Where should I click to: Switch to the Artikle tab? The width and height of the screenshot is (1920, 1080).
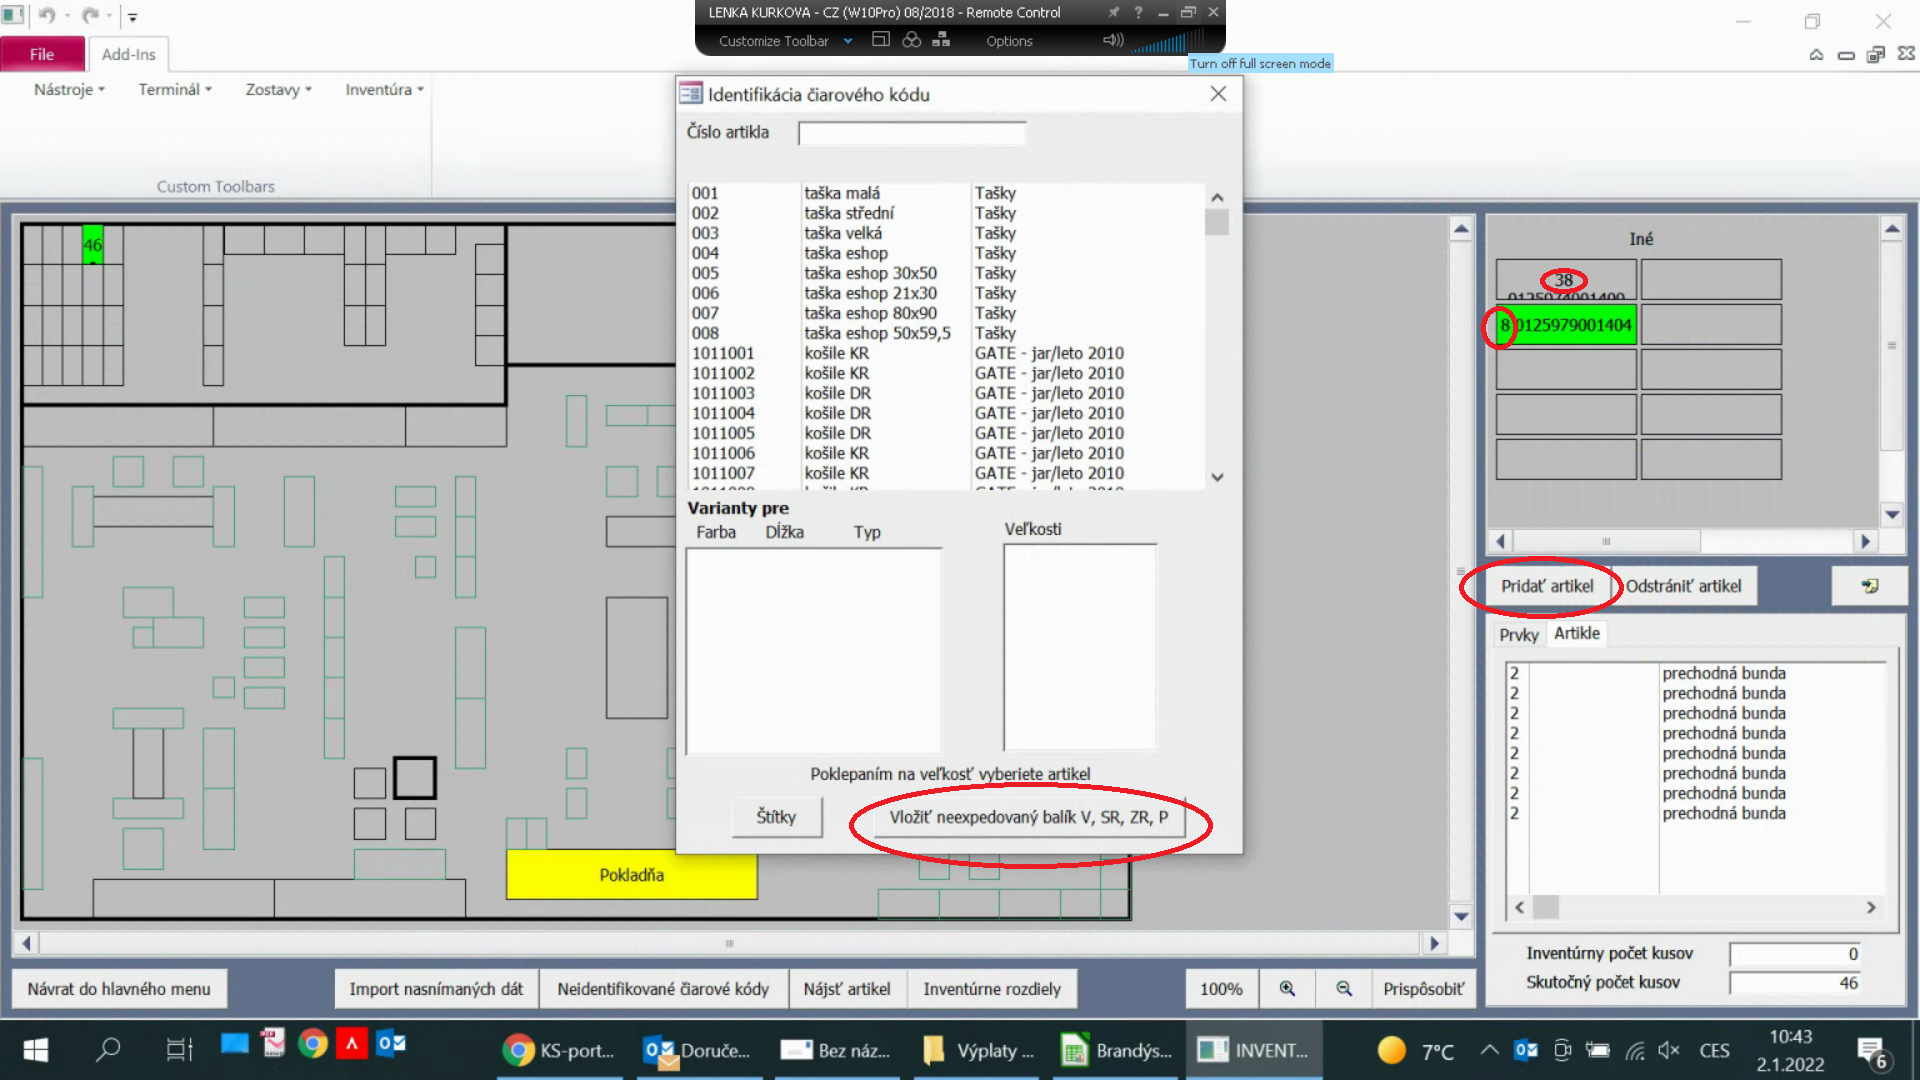(x=1576, y=633)
